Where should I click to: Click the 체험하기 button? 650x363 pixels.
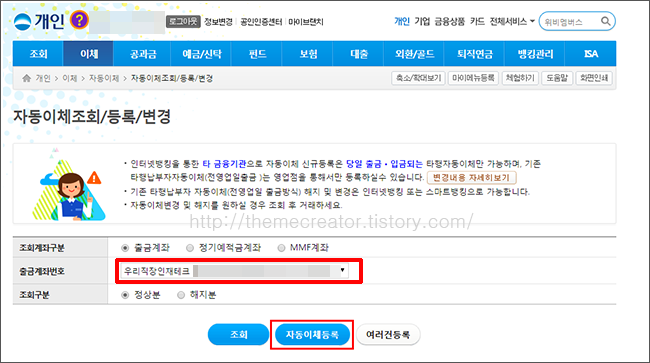pos(520,78)
